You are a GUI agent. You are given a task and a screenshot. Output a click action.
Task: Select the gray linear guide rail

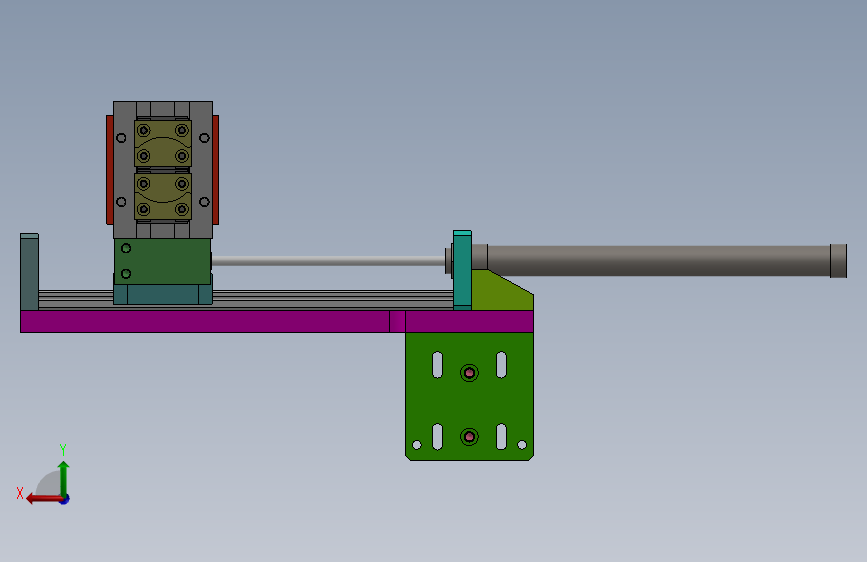pos(332,299)
